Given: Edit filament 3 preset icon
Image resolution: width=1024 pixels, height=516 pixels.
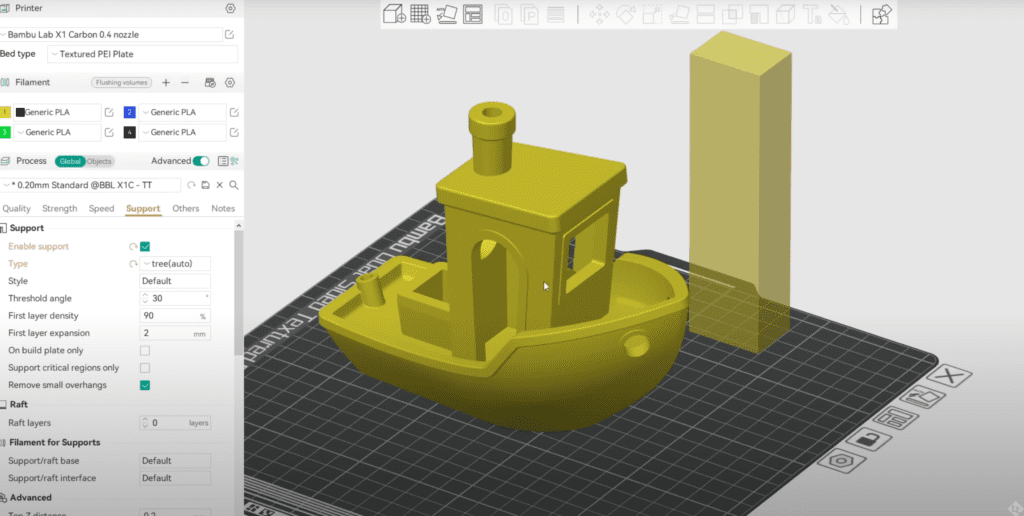Looking at the screenshot, I should tap(109, 133).
